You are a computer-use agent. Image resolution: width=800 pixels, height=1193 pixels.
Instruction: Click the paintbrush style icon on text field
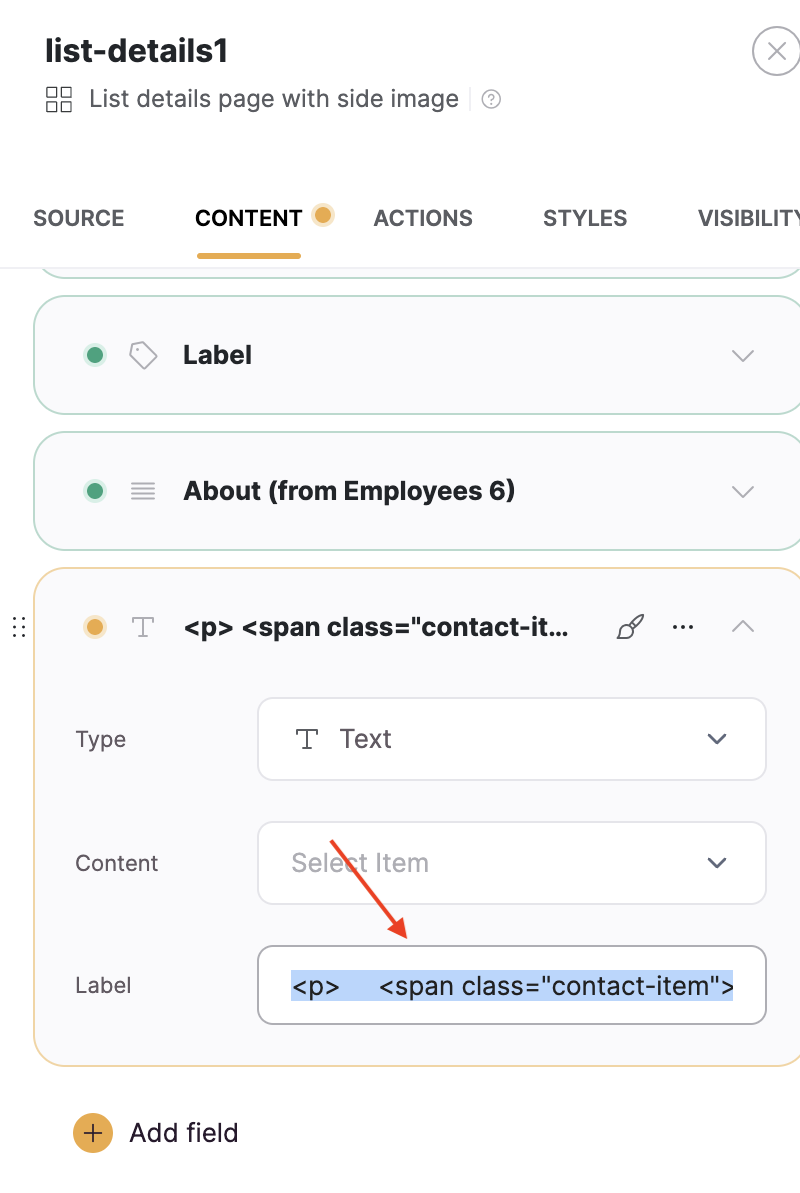[630, 627]
